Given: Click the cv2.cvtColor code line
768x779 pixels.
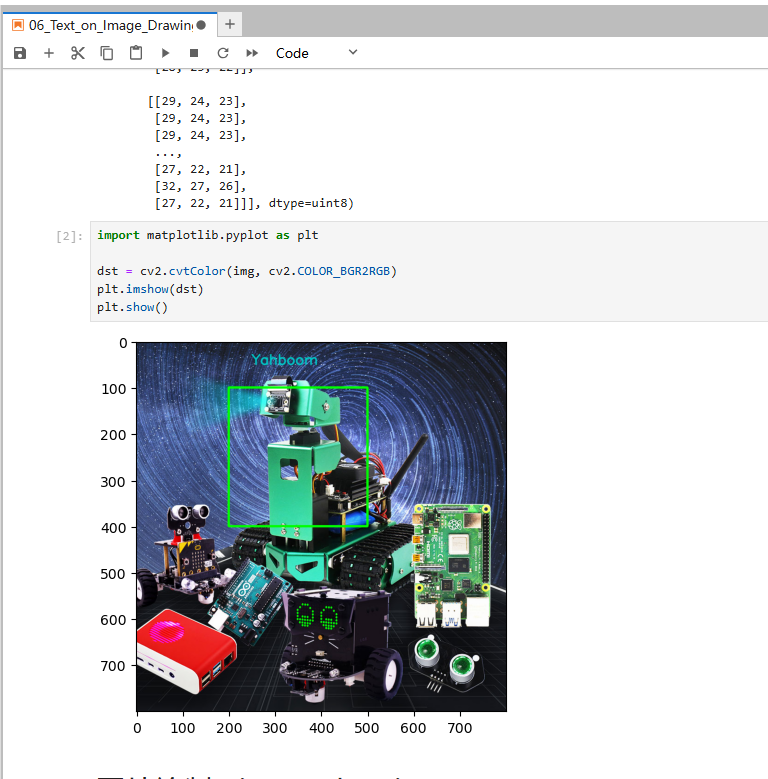Looking at the screenshot, I should pos(247,271).
